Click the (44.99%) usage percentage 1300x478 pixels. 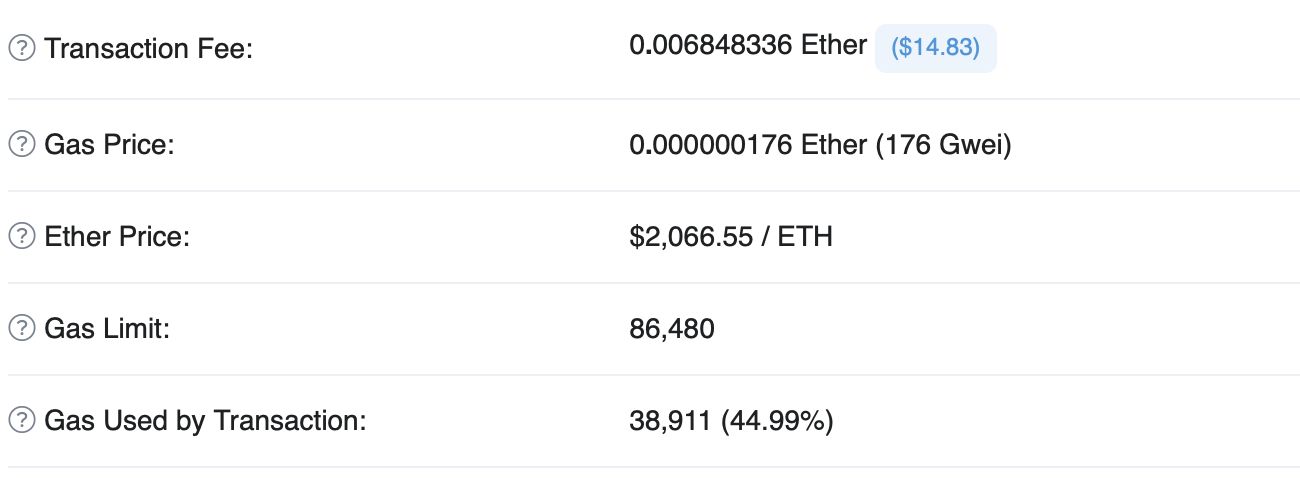click(777, 421)
